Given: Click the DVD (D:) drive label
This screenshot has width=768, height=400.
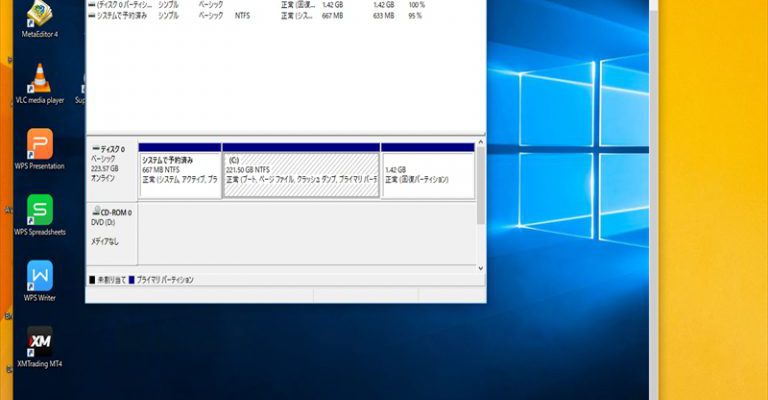Looking at the screenshot, I should pos(103,222).
